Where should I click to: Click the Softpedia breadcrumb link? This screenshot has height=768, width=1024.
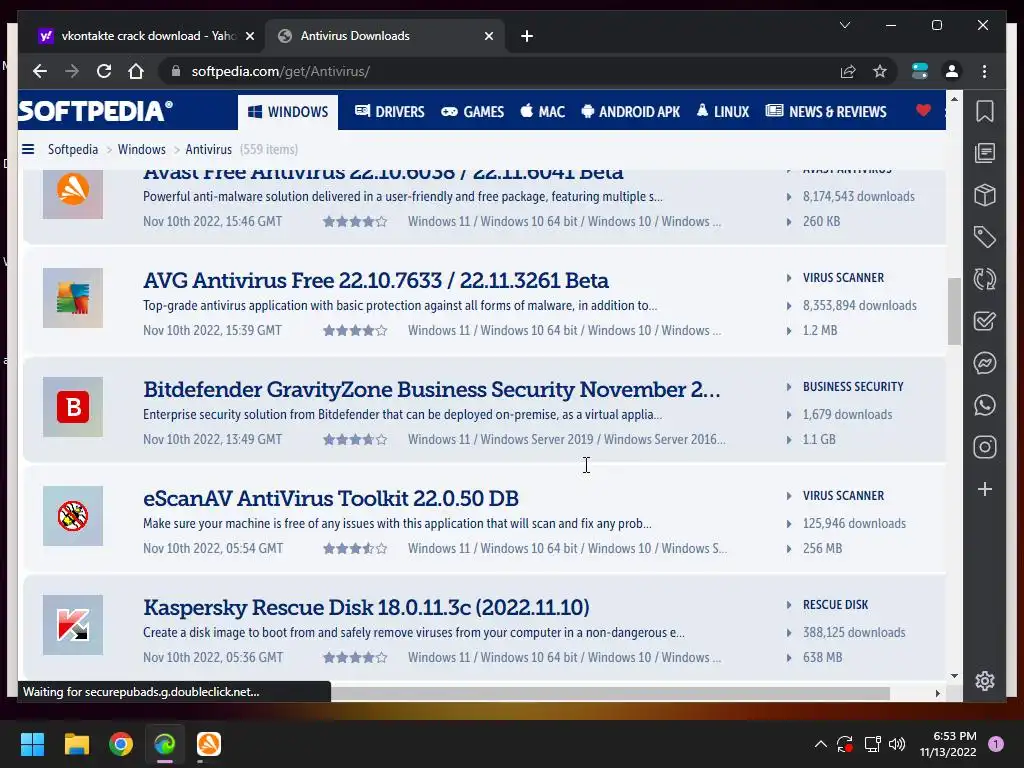pos(72,149)
